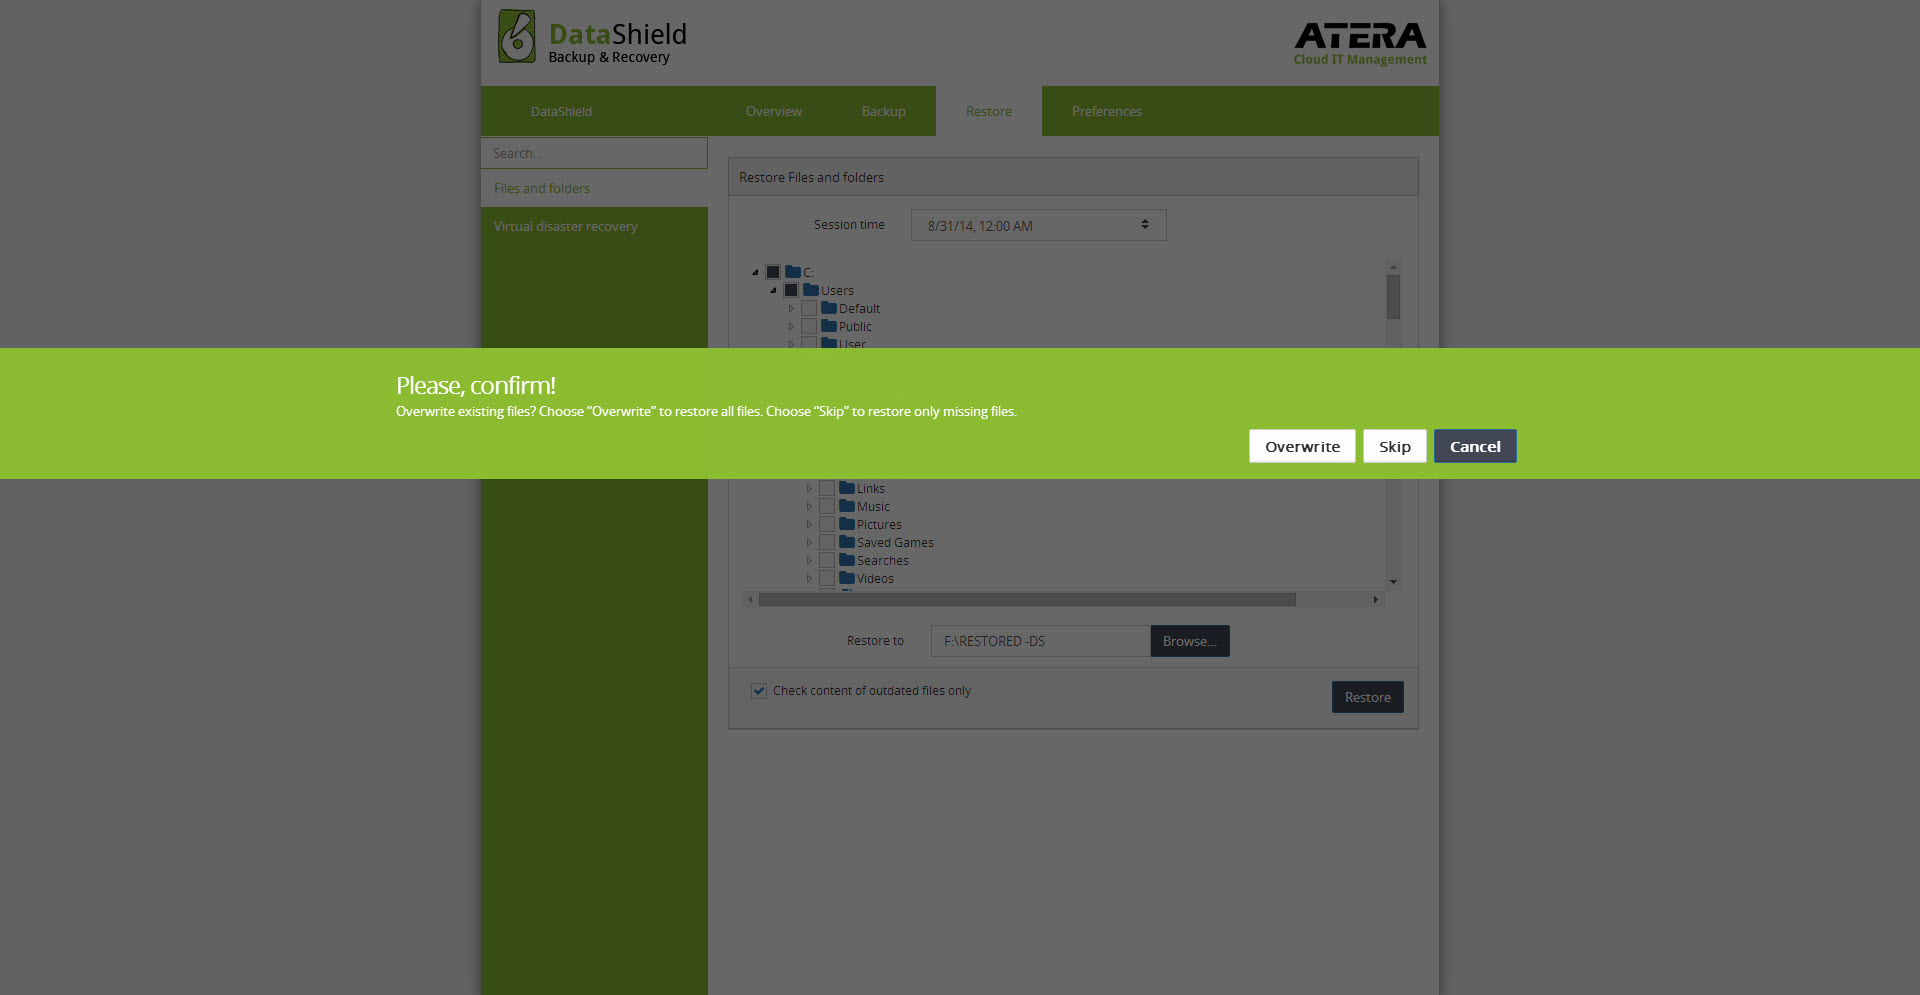This screenshot has height=995, width=1920.
Task: Click the ATERA Cloud IT Management logo
Action: click(1360, 42)
